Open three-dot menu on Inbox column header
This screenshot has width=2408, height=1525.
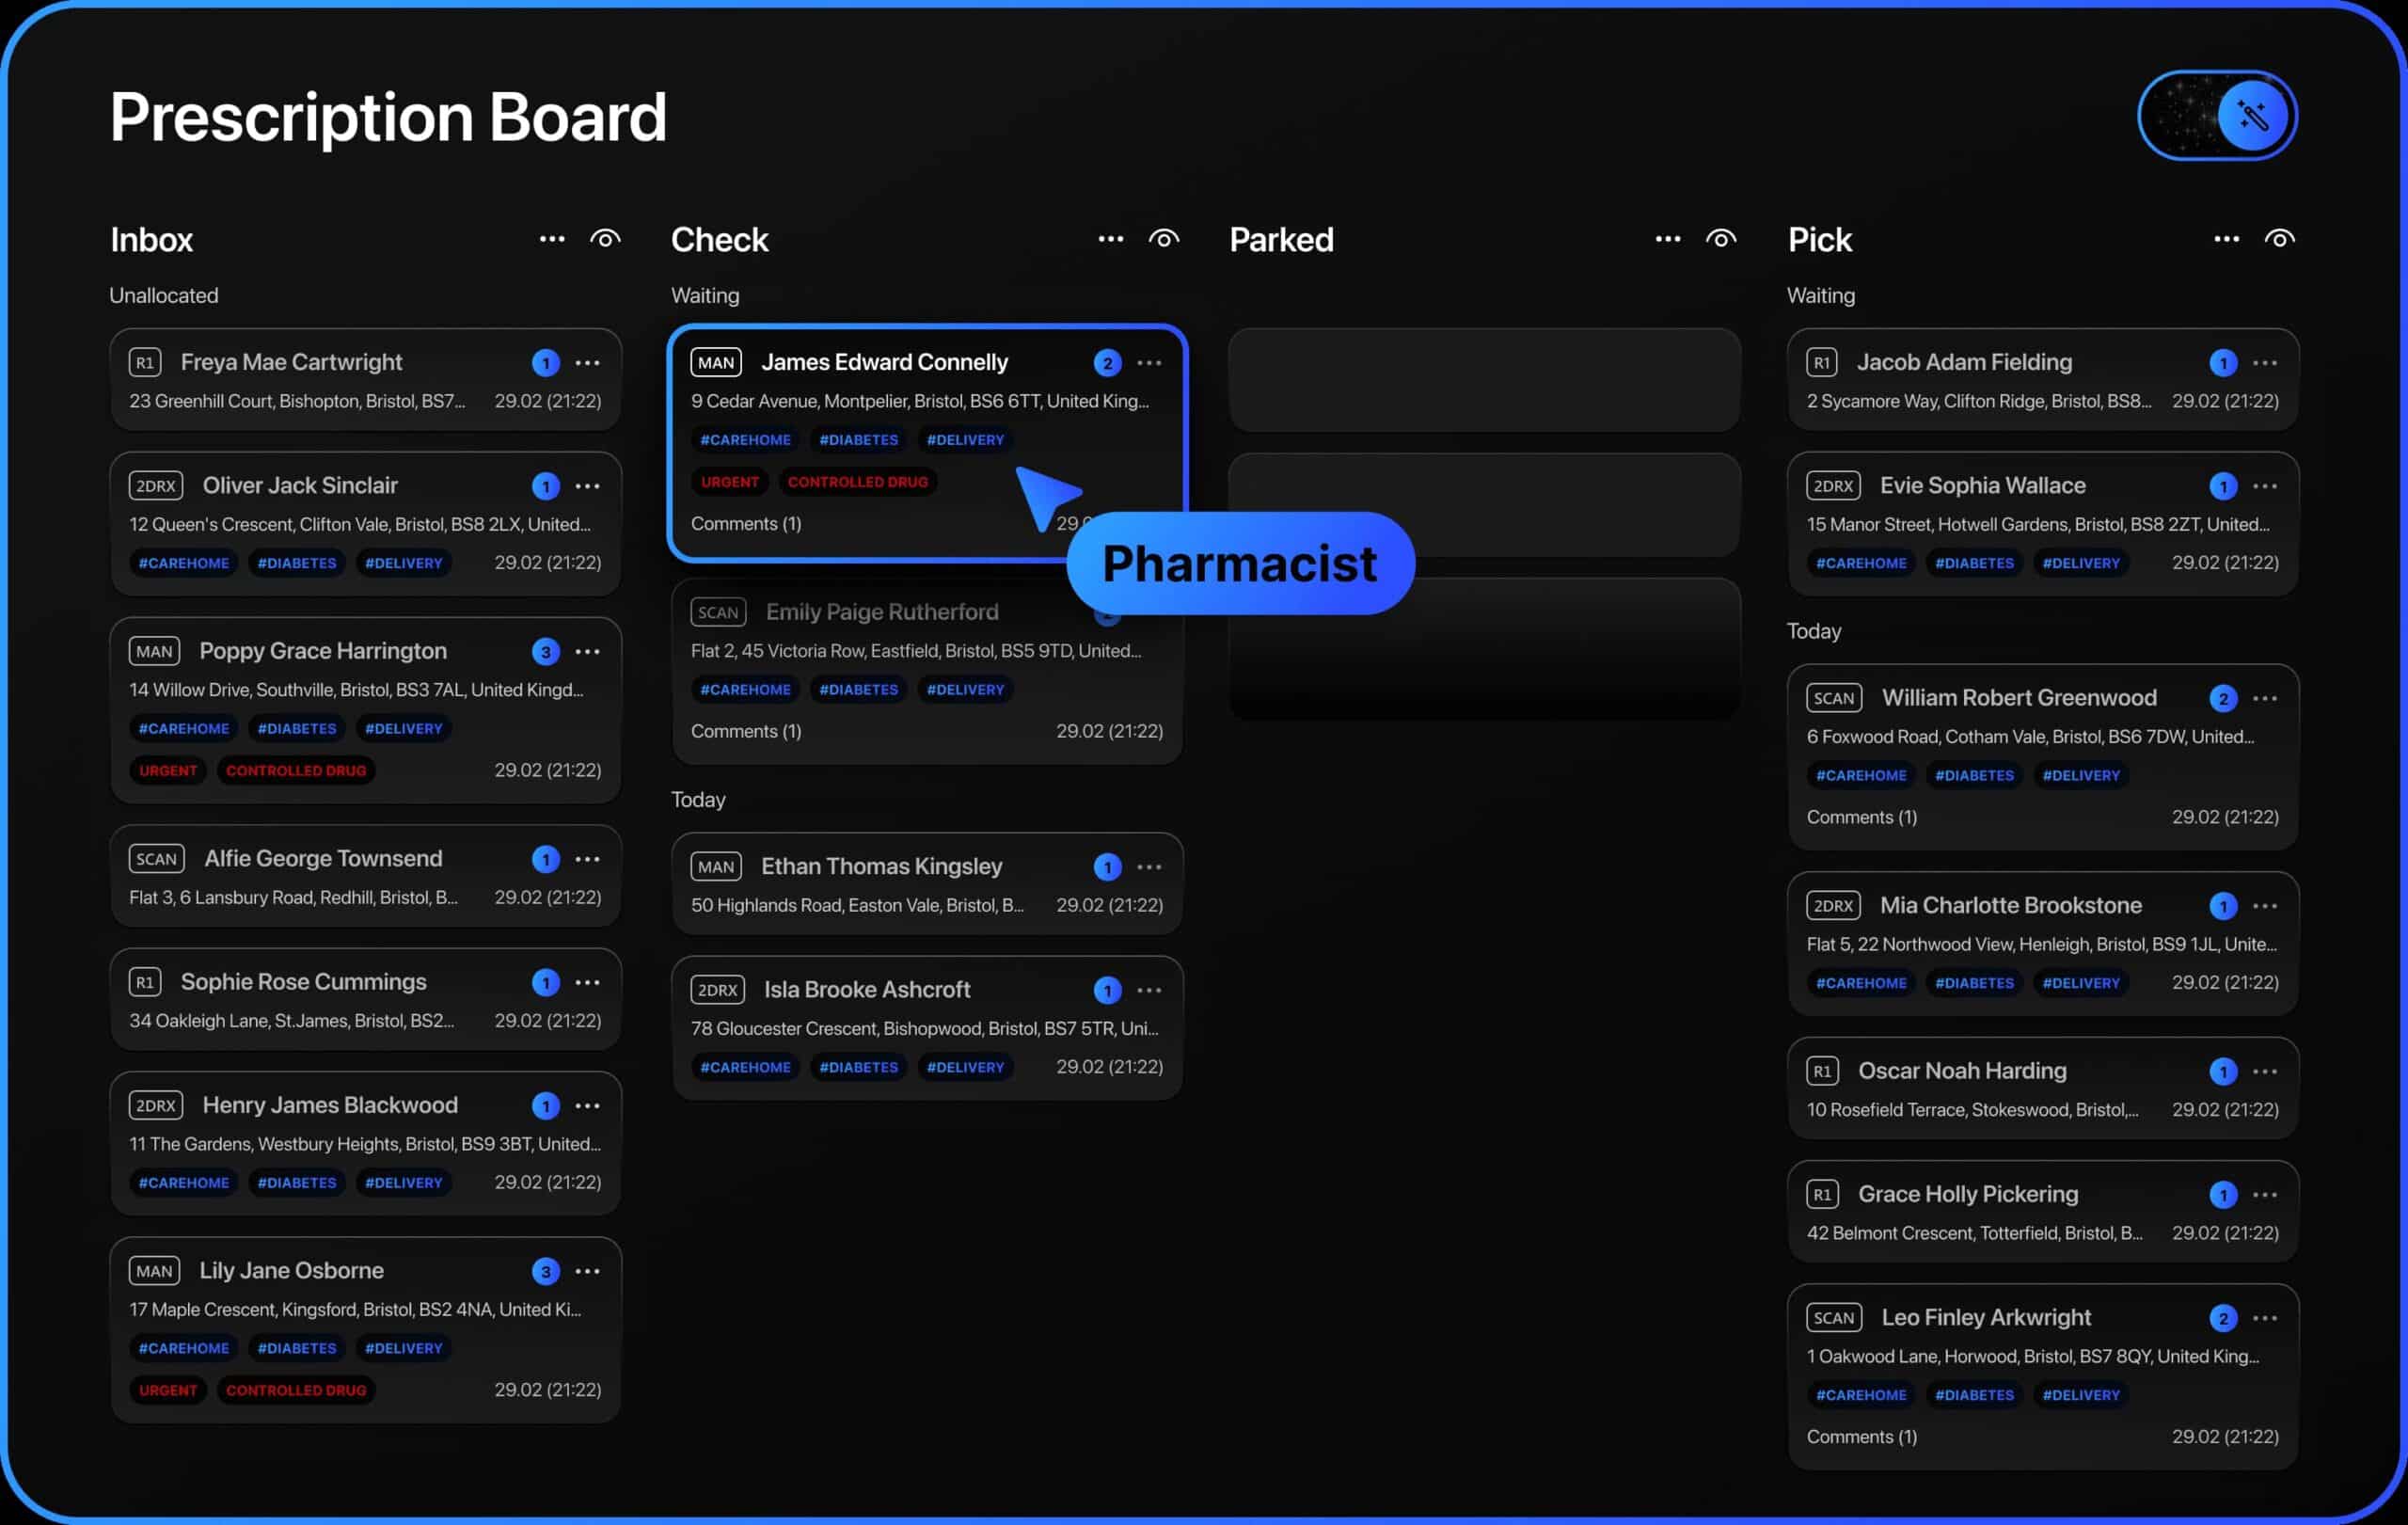click(x=549, y=239)
